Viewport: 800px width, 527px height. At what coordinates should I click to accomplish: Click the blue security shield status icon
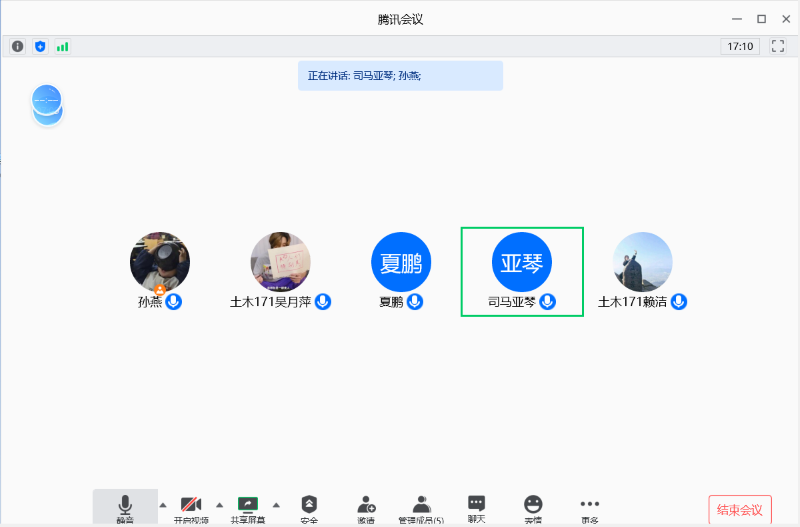tap(40, 46)
